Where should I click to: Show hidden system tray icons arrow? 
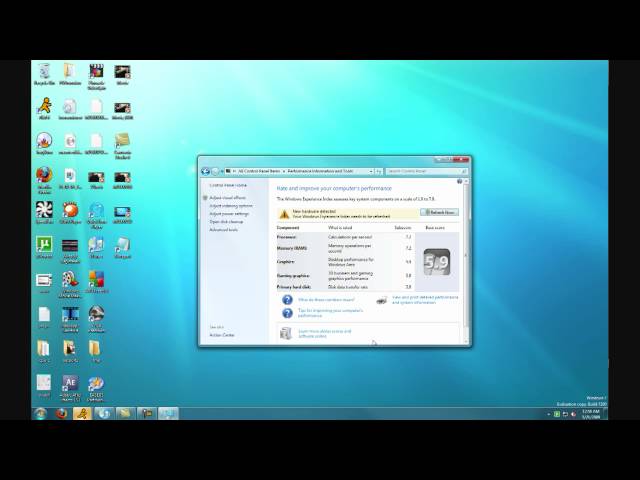(548, 414)
